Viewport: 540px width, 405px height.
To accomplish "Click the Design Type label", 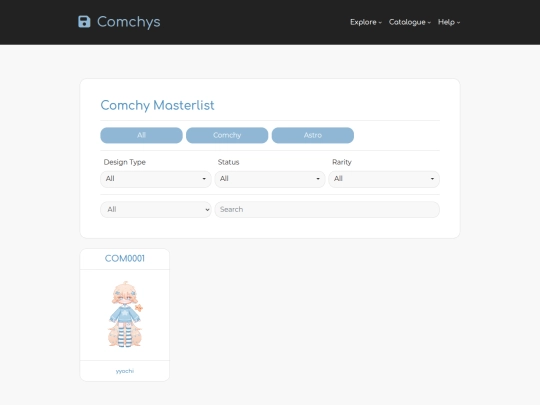I will [x=125, y=162].
